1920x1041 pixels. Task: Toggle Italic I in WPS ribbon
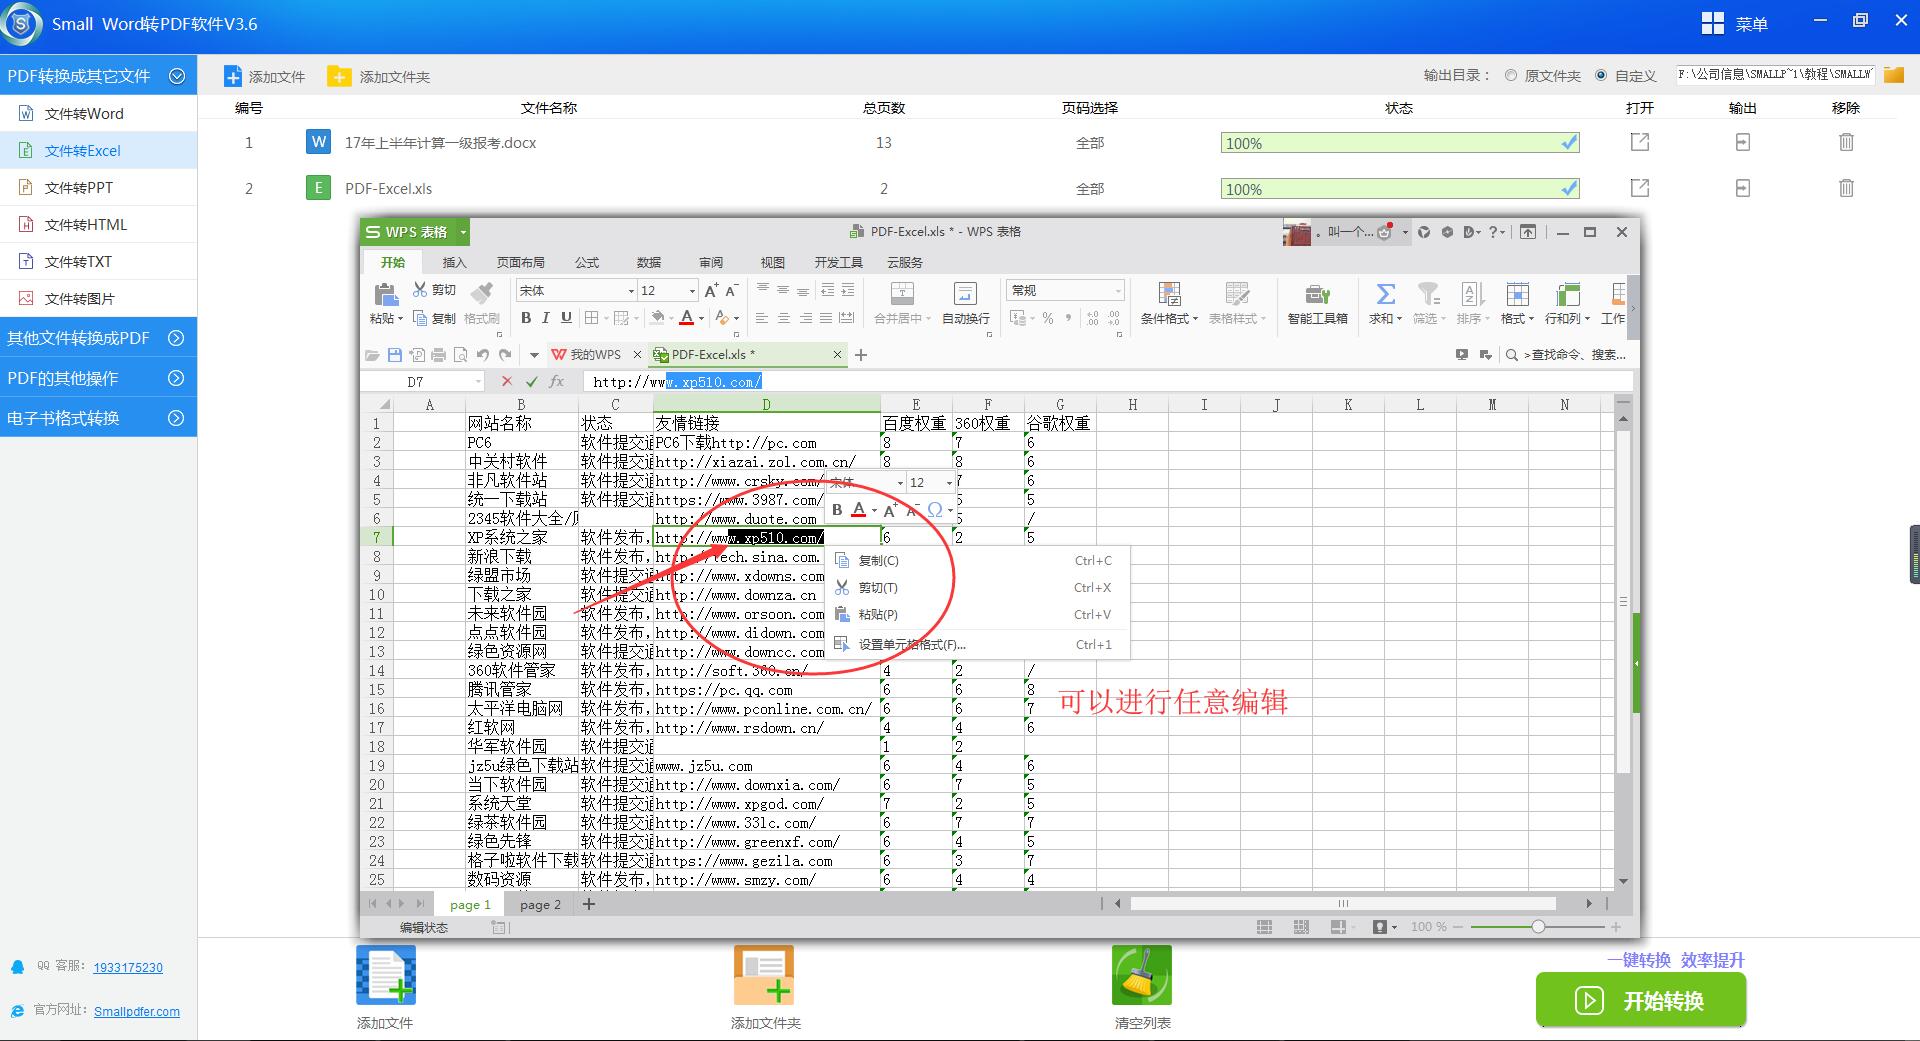click(546, 318)
